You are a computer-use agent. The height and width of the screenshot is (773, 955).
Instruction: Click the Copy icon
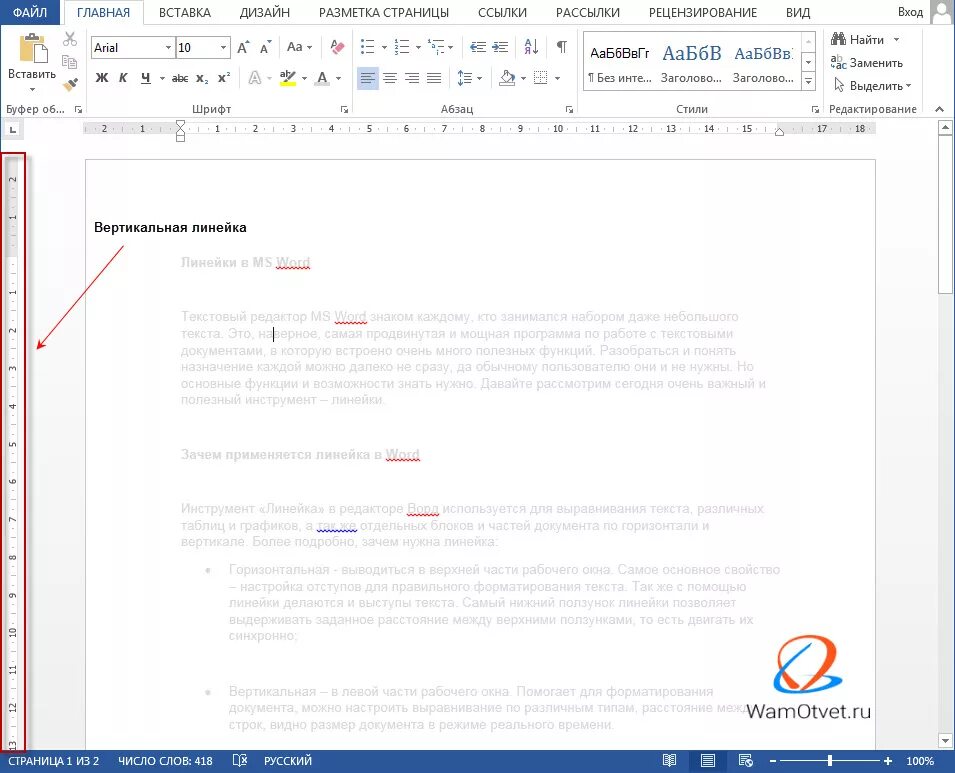(x=70, y=62)
